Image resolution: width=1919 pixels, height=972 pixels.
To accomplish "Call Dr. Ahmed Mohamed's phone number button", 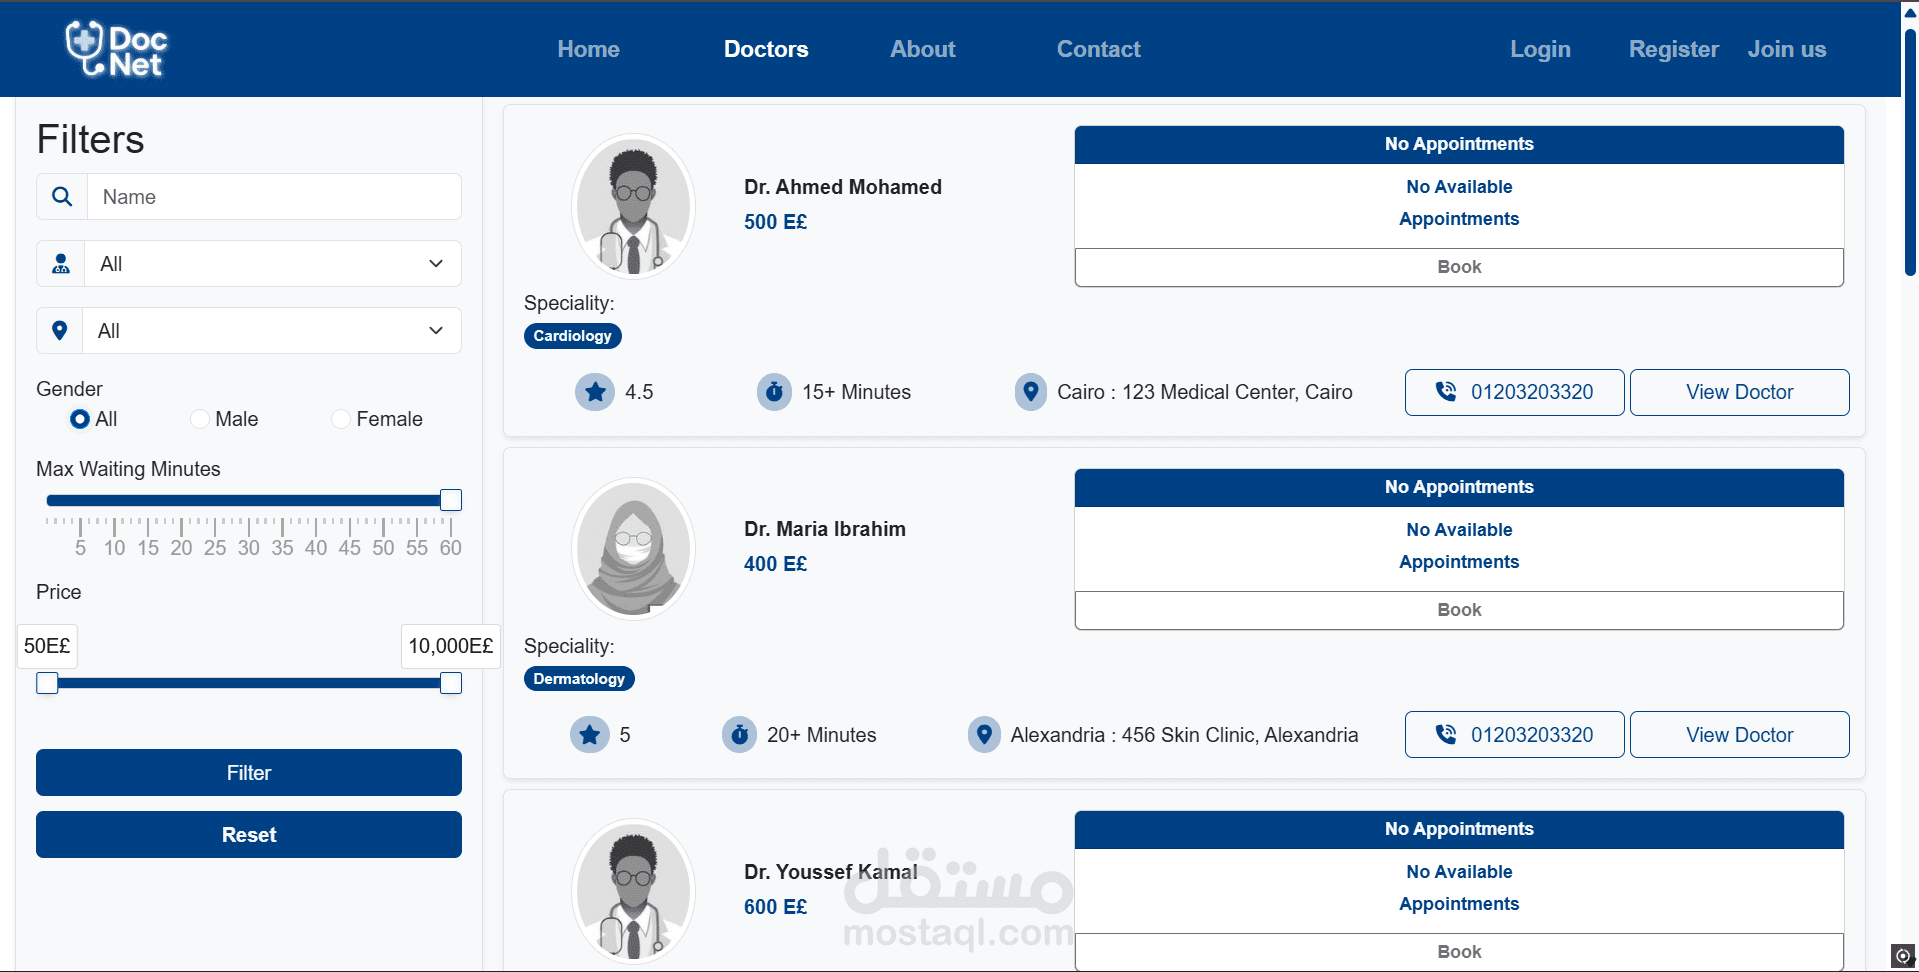I will [x=1514, y=392].
